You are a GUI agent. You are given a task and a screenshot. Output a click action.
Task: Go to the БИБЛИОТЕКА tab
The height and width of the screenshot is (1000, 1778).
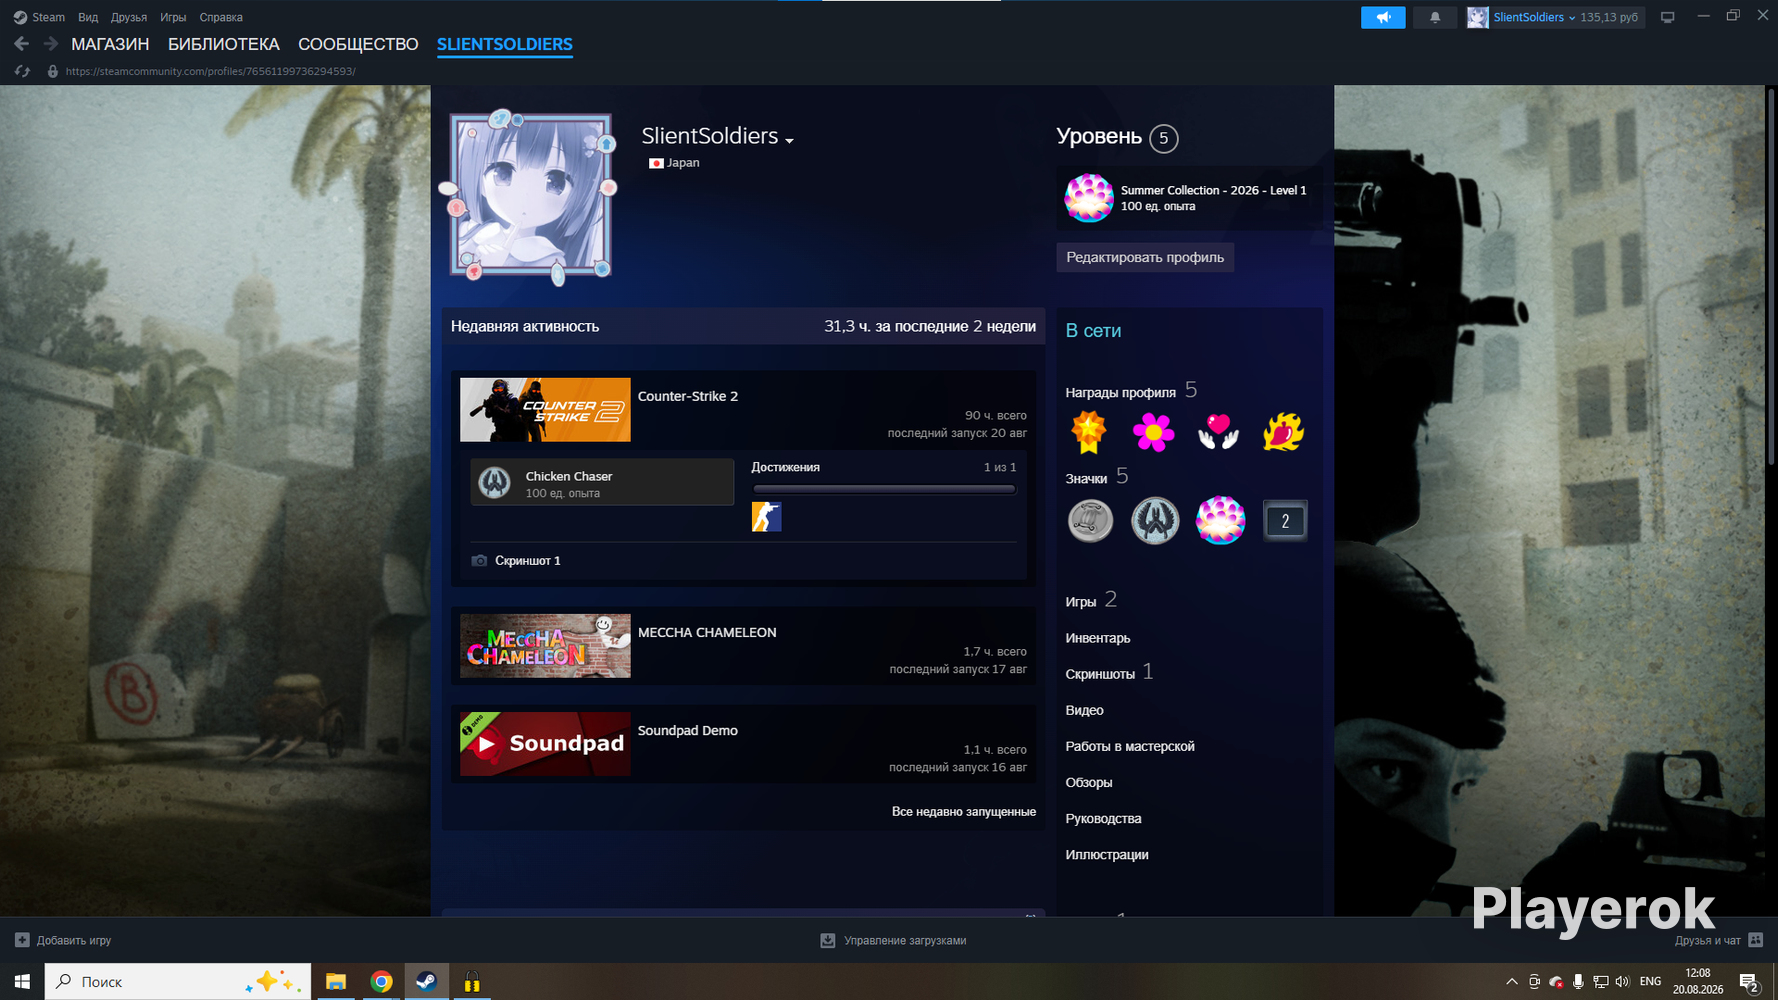click(224, 44)
